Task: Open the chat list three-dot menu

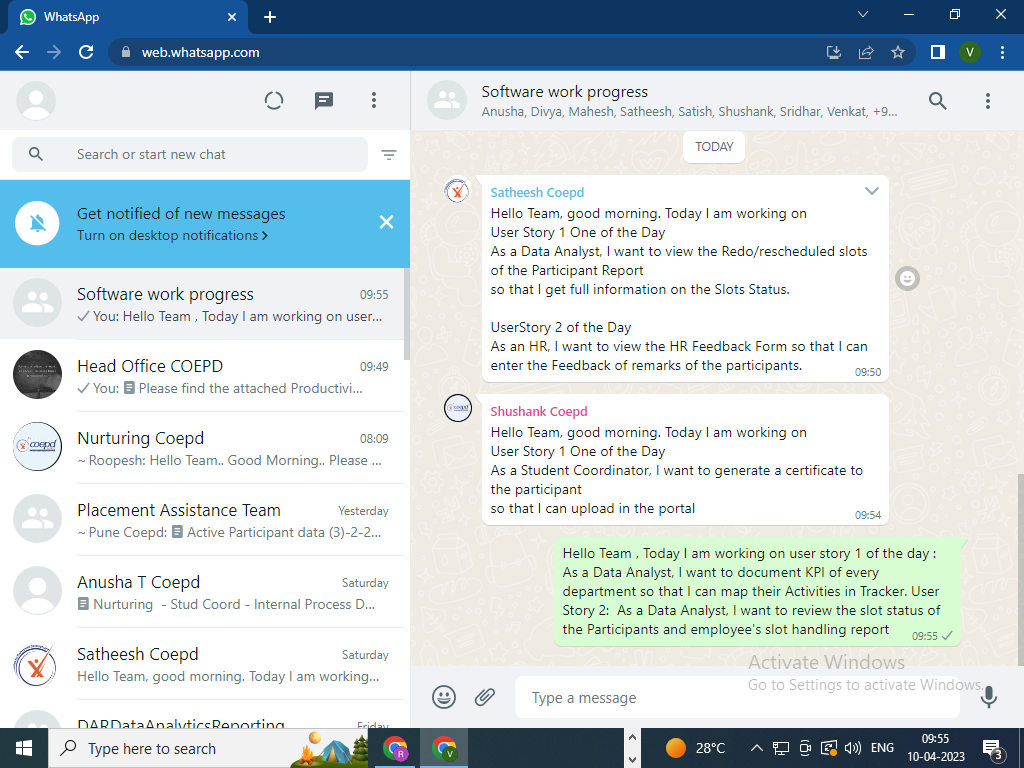Action: pyautogui.click(x=374, y=100)
